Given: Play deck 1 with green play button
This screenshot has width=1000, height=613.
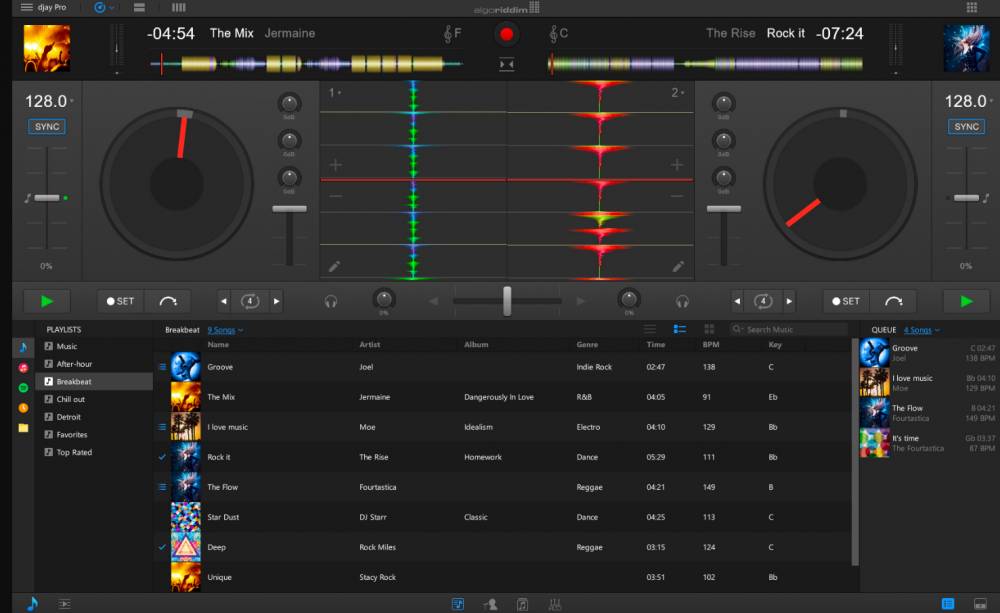Looking at the screenshot, I should [x=47, y=301].
